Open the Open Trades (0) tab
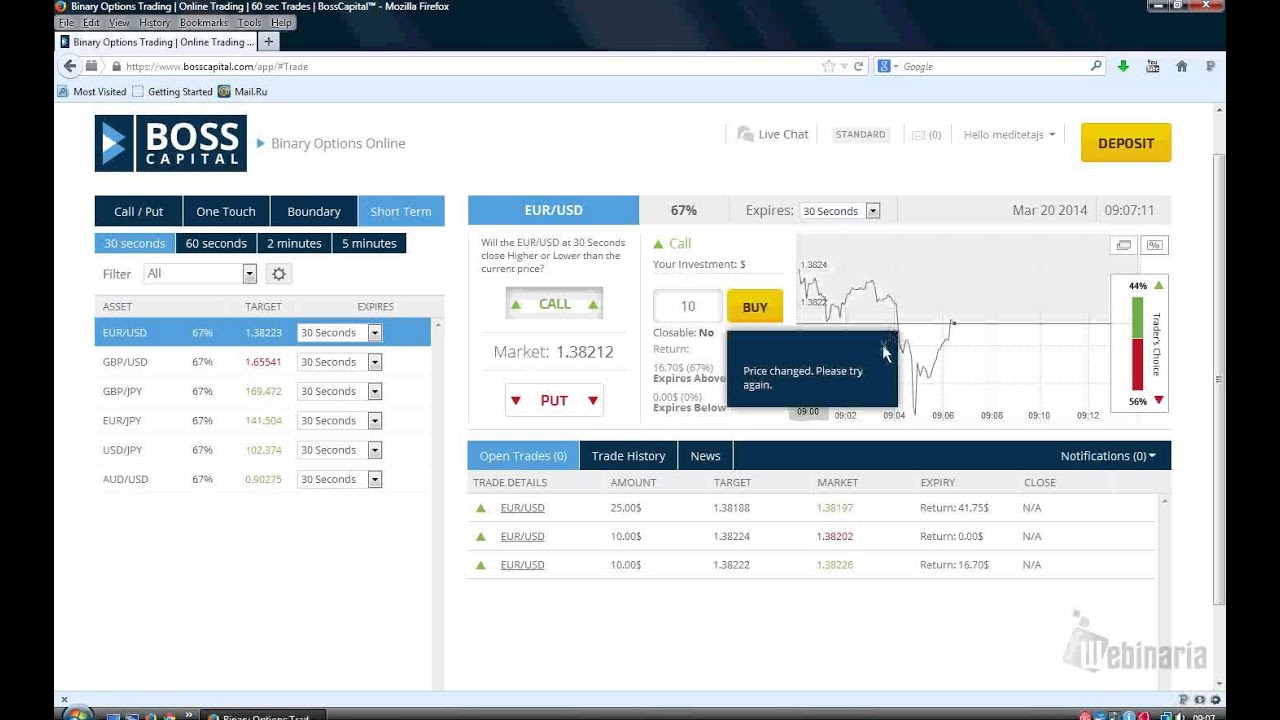Image resolution: width=1280 pixels, height=720 pixels. tap(523, 456)
